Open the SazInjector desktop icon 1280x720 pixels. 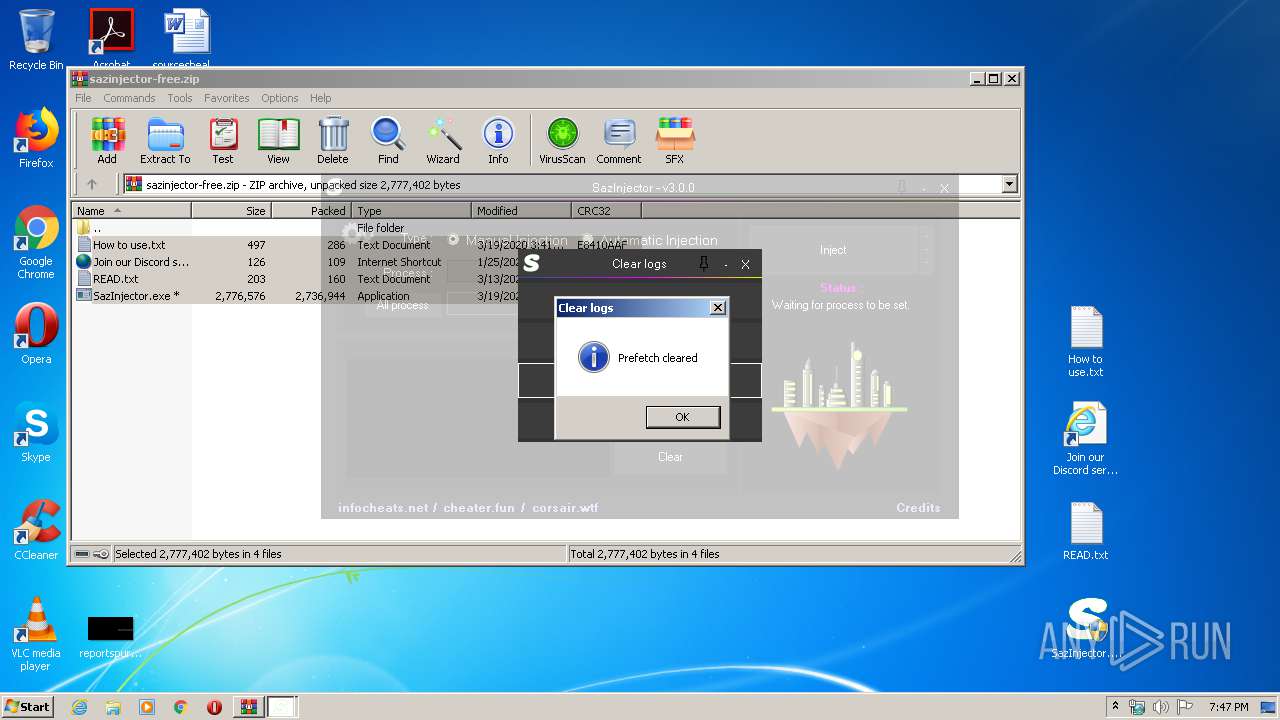tap(1085, 630)
